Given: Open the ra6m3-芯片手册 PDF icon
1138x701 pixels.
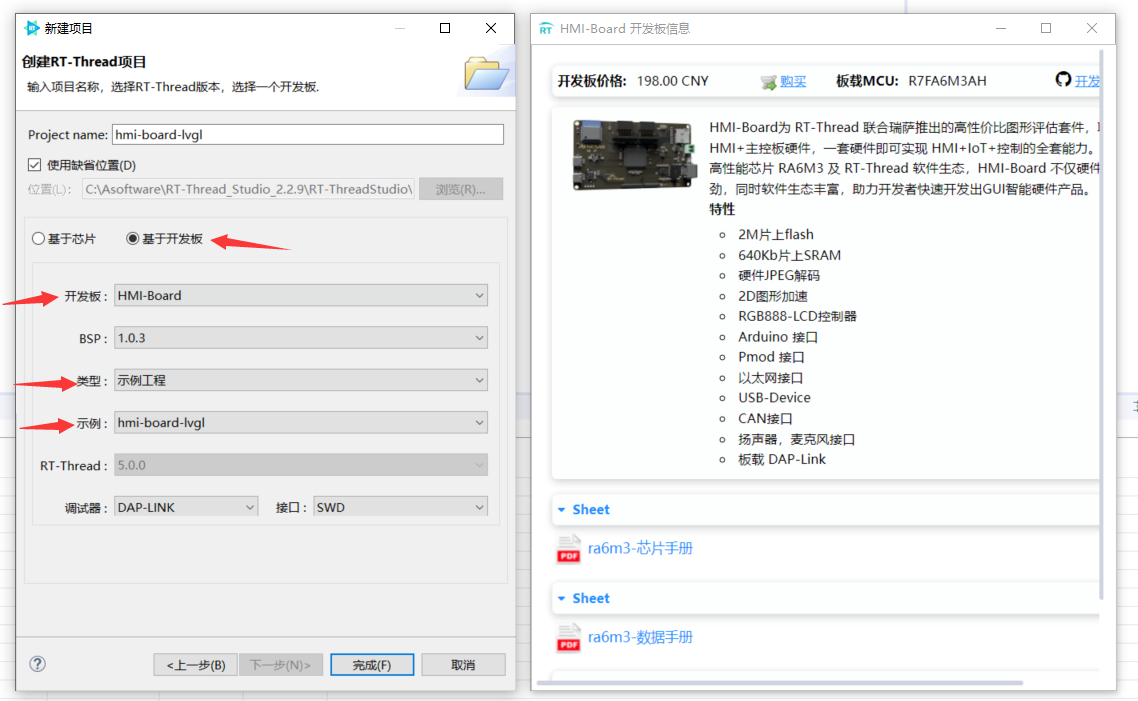Looking at the screenshot, I should point(568,549).
